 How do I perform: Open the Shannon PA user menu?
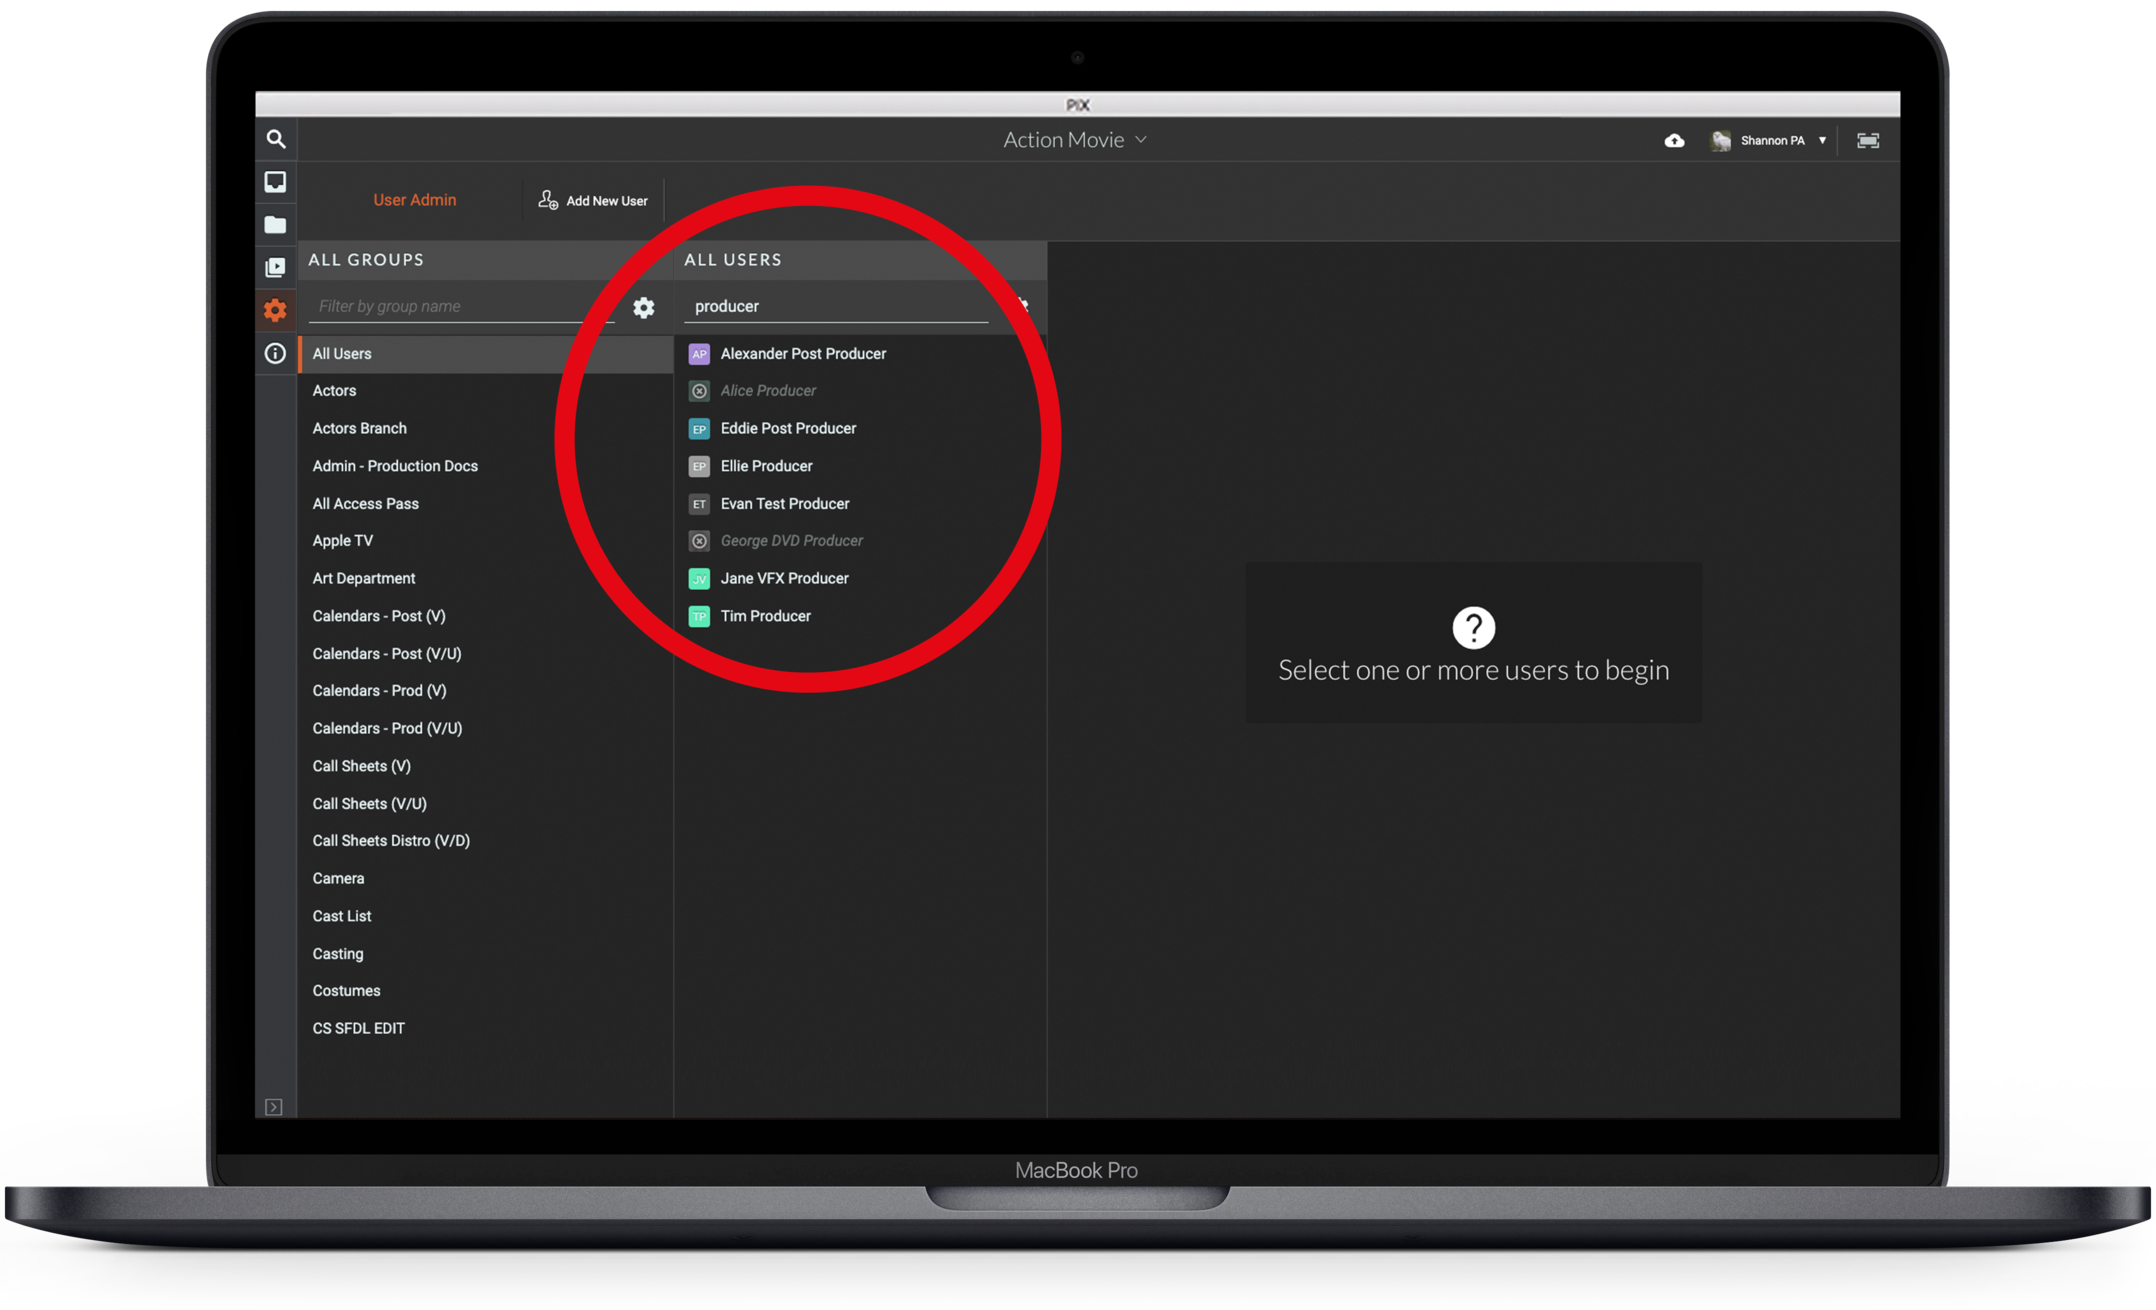coord(1772,141)
